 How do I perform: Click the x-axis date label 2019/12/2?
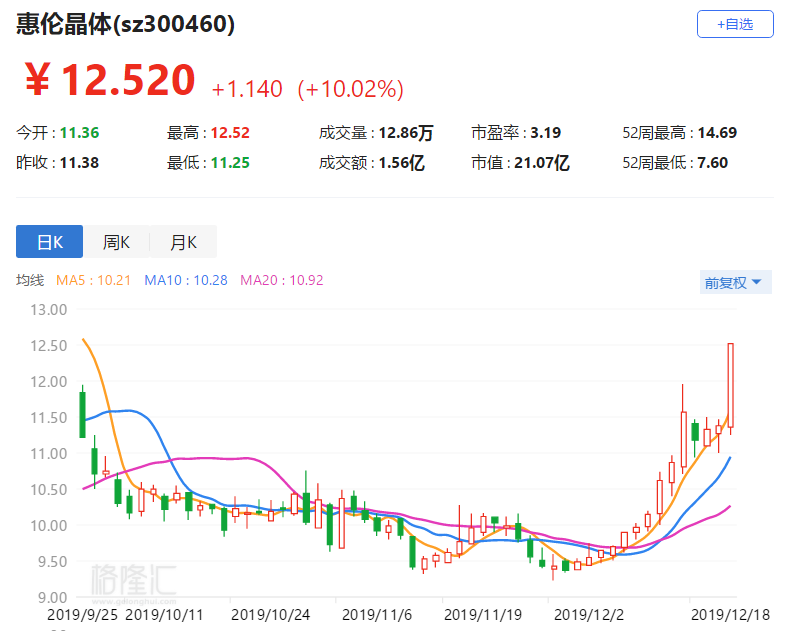click(589, 615)
